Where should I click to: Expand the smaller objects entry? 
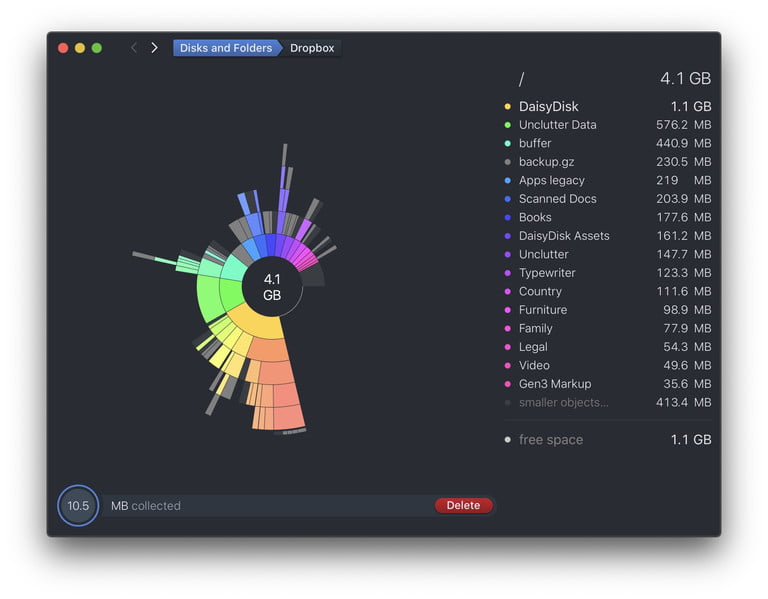coord(563,403)
